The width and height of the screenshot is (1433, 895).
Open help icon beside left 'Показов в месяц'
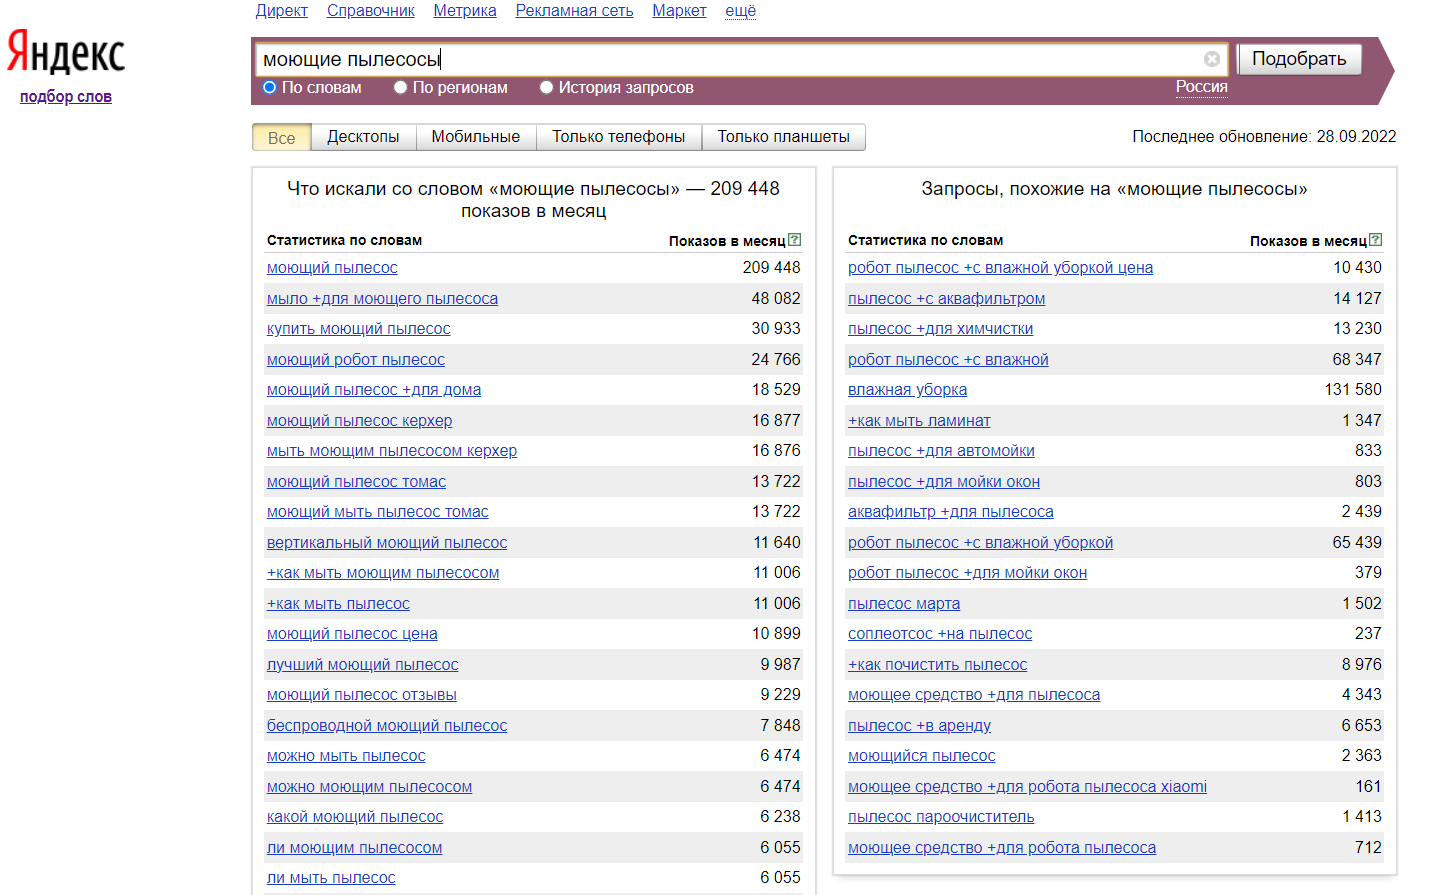coord(795,240)
